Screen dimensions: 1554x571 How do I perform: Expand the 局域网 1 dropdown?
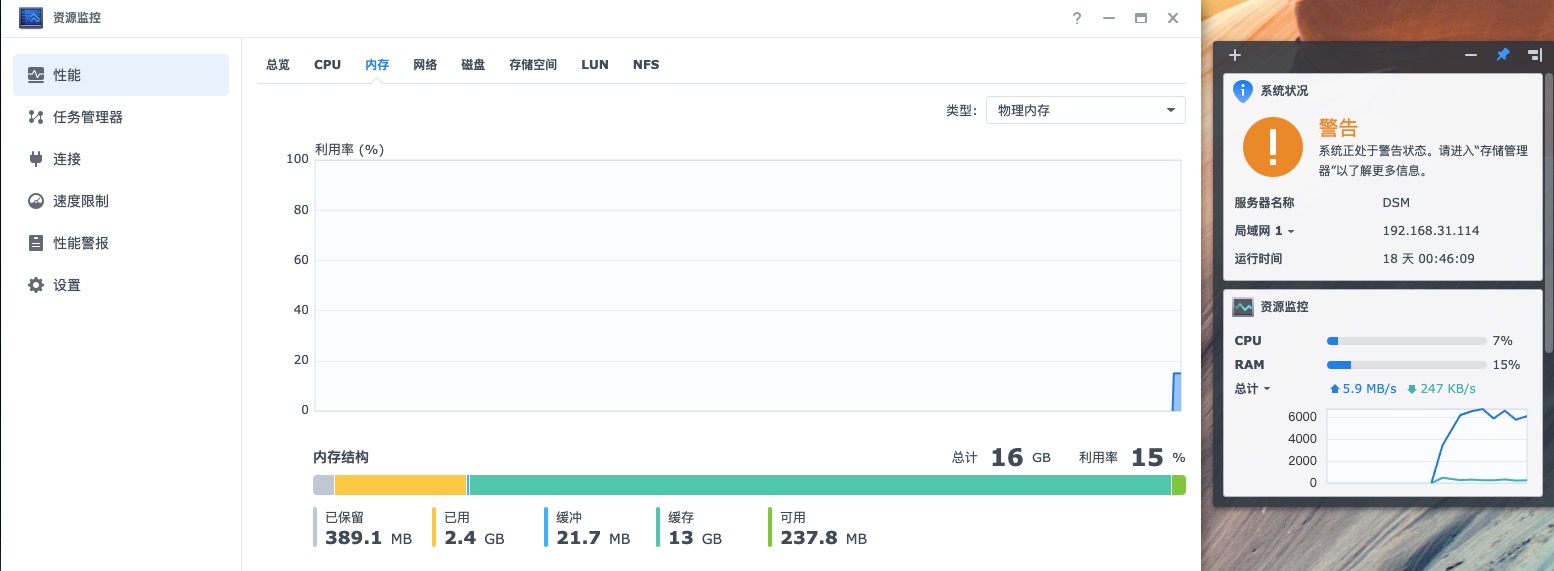(x=1264, y=231)
